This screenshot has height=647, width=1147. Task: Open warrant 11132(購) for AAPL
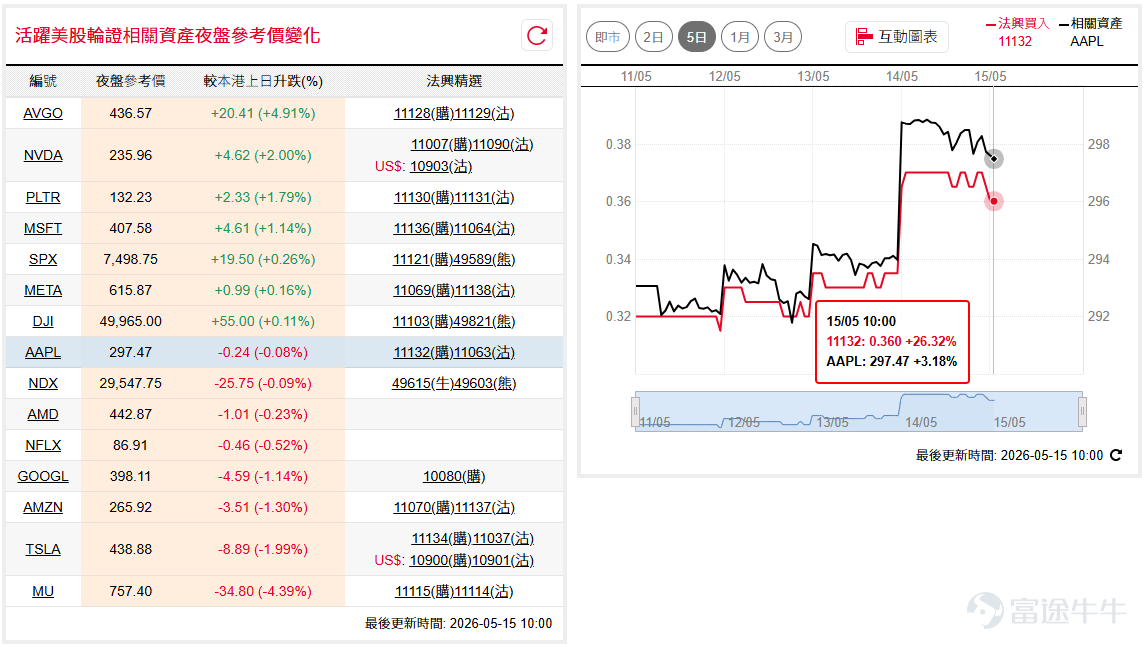424,352
